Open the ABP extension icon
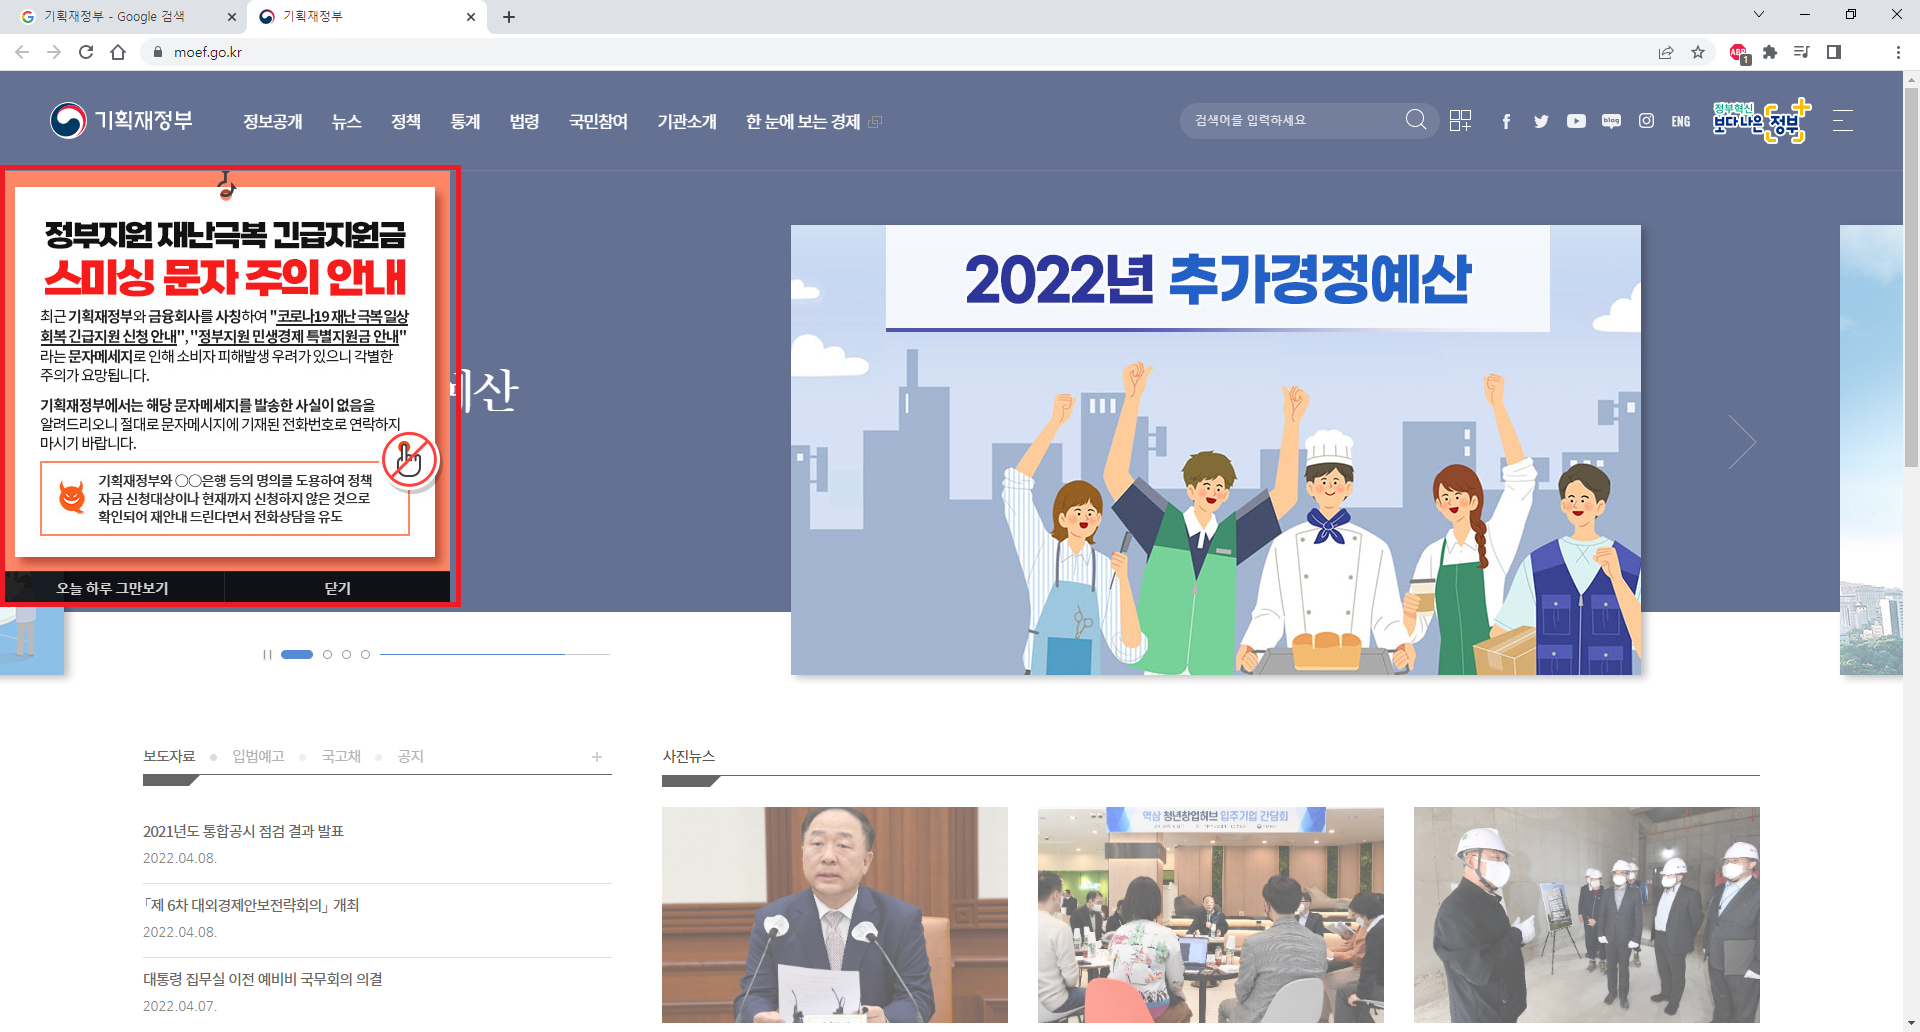This screenshot has width=1920, height=1032. click(x=1739, y=52)
